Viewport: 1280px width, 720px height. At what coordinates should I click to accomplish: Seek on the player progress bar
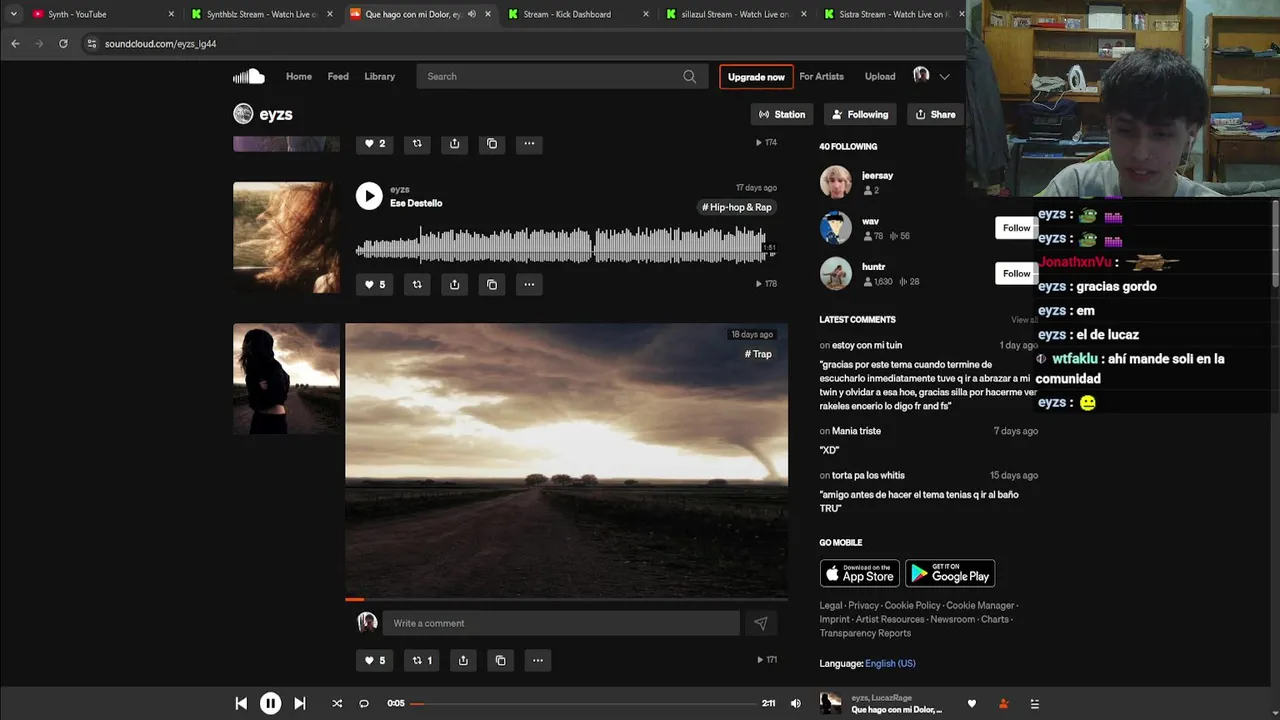point(583,703)
